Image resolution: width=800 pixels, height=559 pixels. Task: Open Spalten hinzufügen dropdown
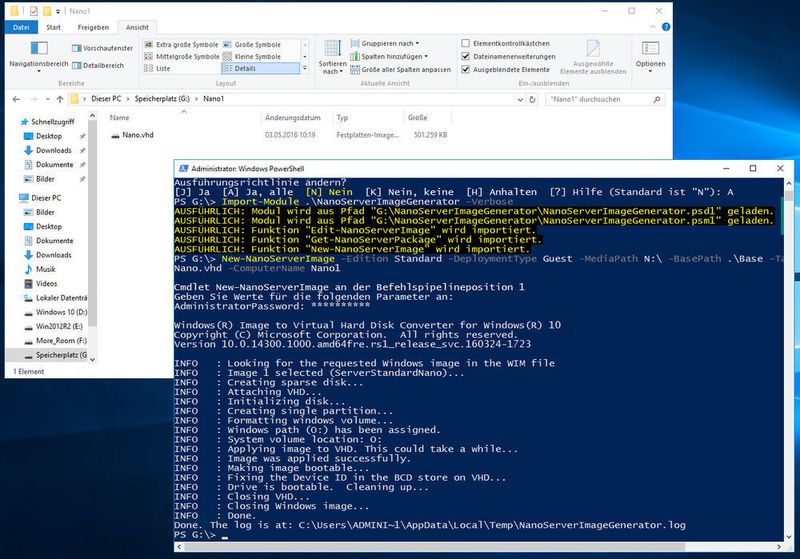tap(389, 56)
